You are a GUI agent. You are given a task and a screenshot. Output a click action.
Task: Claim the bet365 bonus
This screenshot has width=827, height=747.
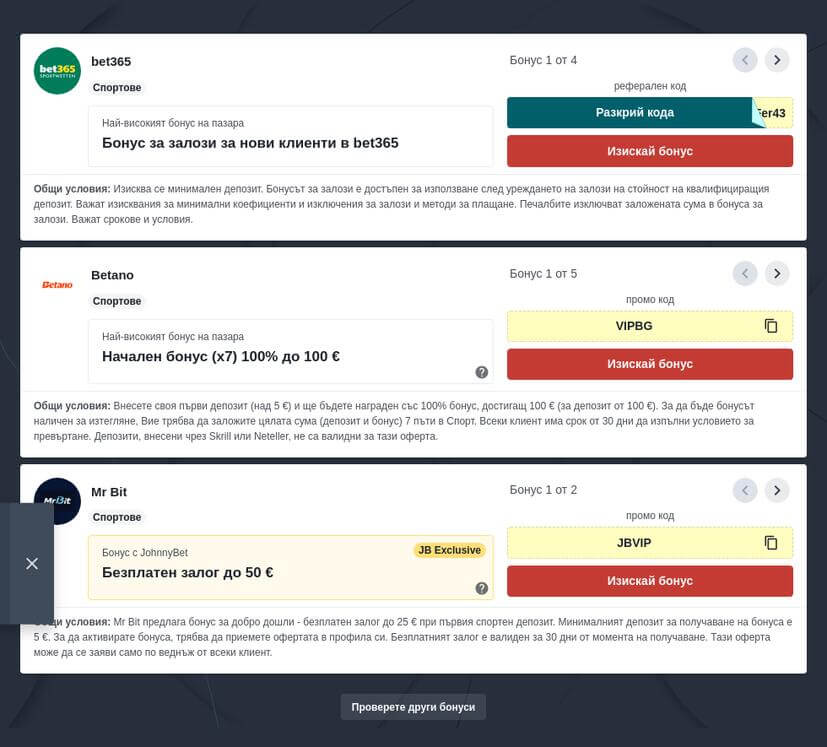[649, 151]
